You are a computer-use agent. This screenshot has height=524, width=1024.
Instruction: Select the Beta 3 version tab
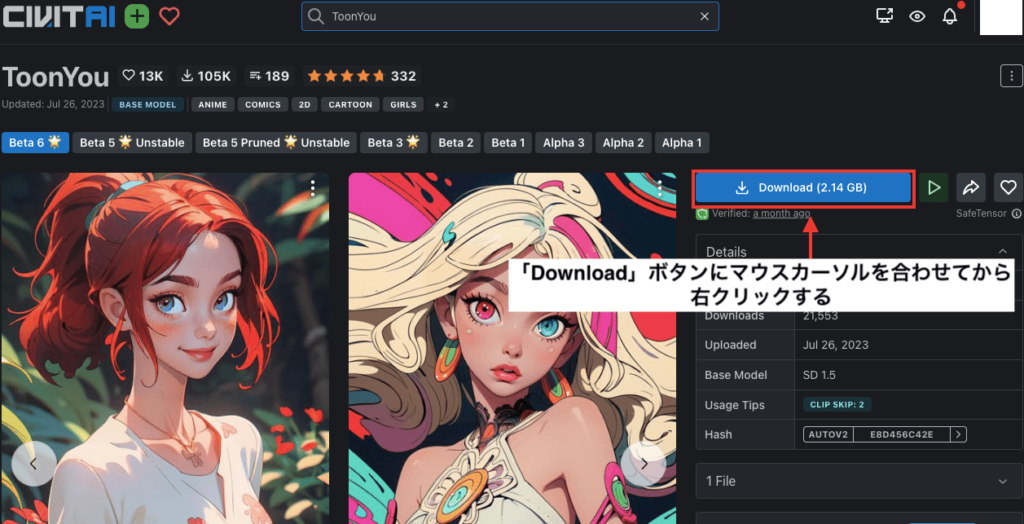pos(394,142)
